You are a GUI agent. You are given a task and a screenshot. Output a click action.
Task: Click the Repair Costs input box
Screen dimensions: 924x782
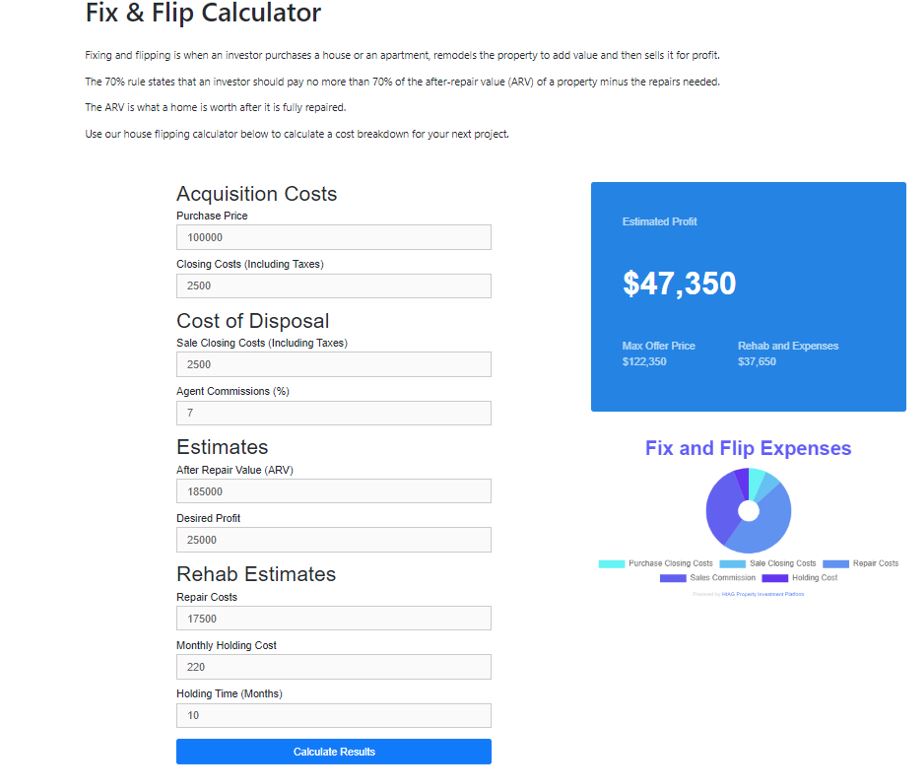(x=334, y=618)
